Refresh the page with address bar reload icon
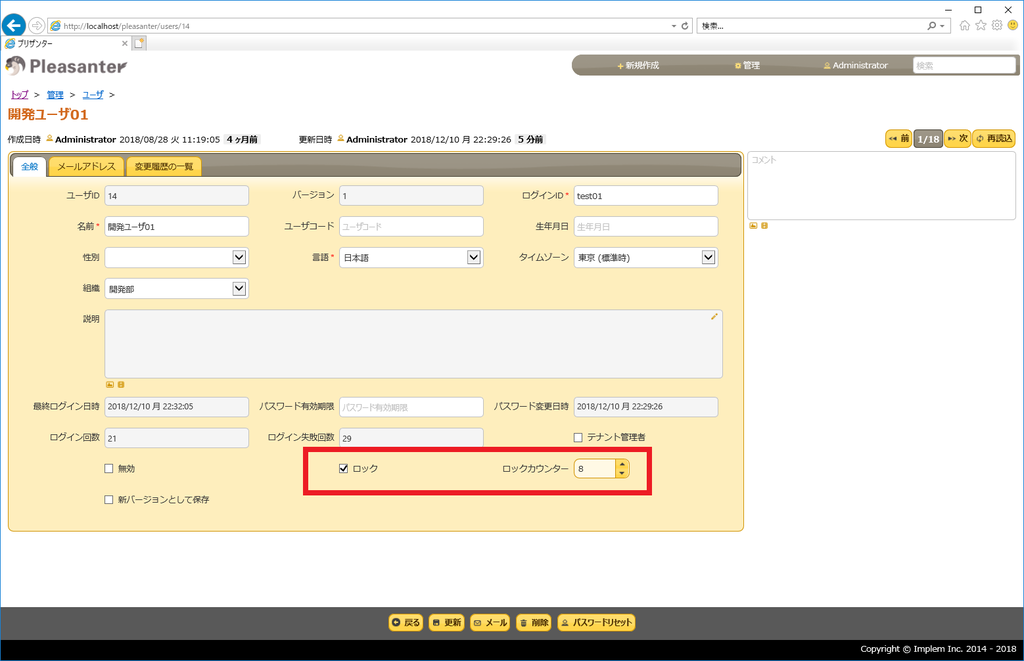Image resolution: width=1024 pixels, height=661 pixels. point(684,26)
